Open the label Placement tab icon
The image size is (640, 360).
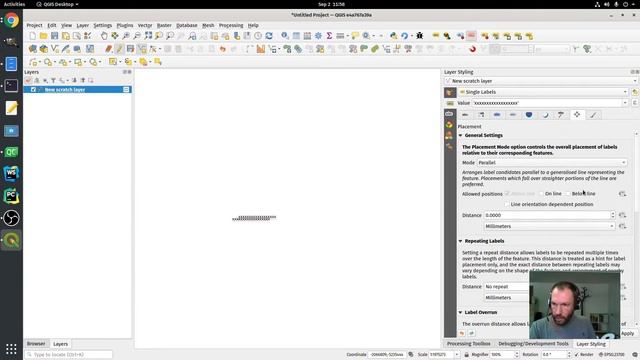[577, 115]
